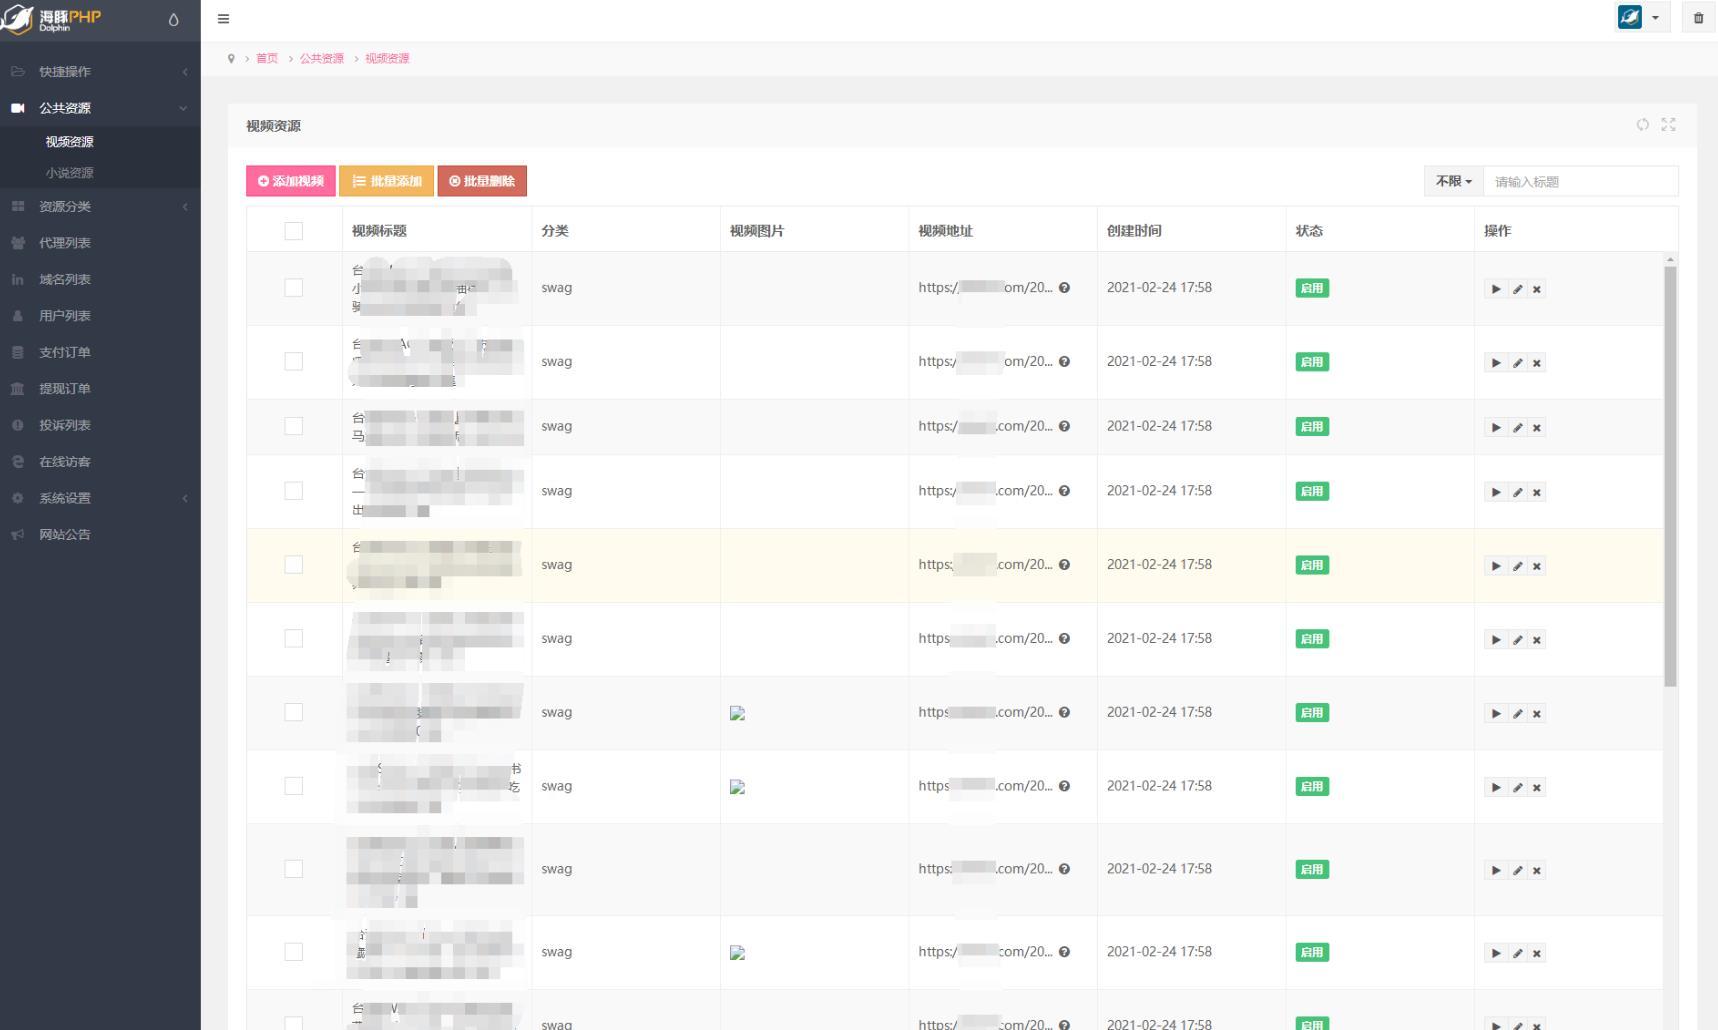1718x1030 pixels.
Task: Open 小说资源 in the sidebar
Action: (69, 173)
